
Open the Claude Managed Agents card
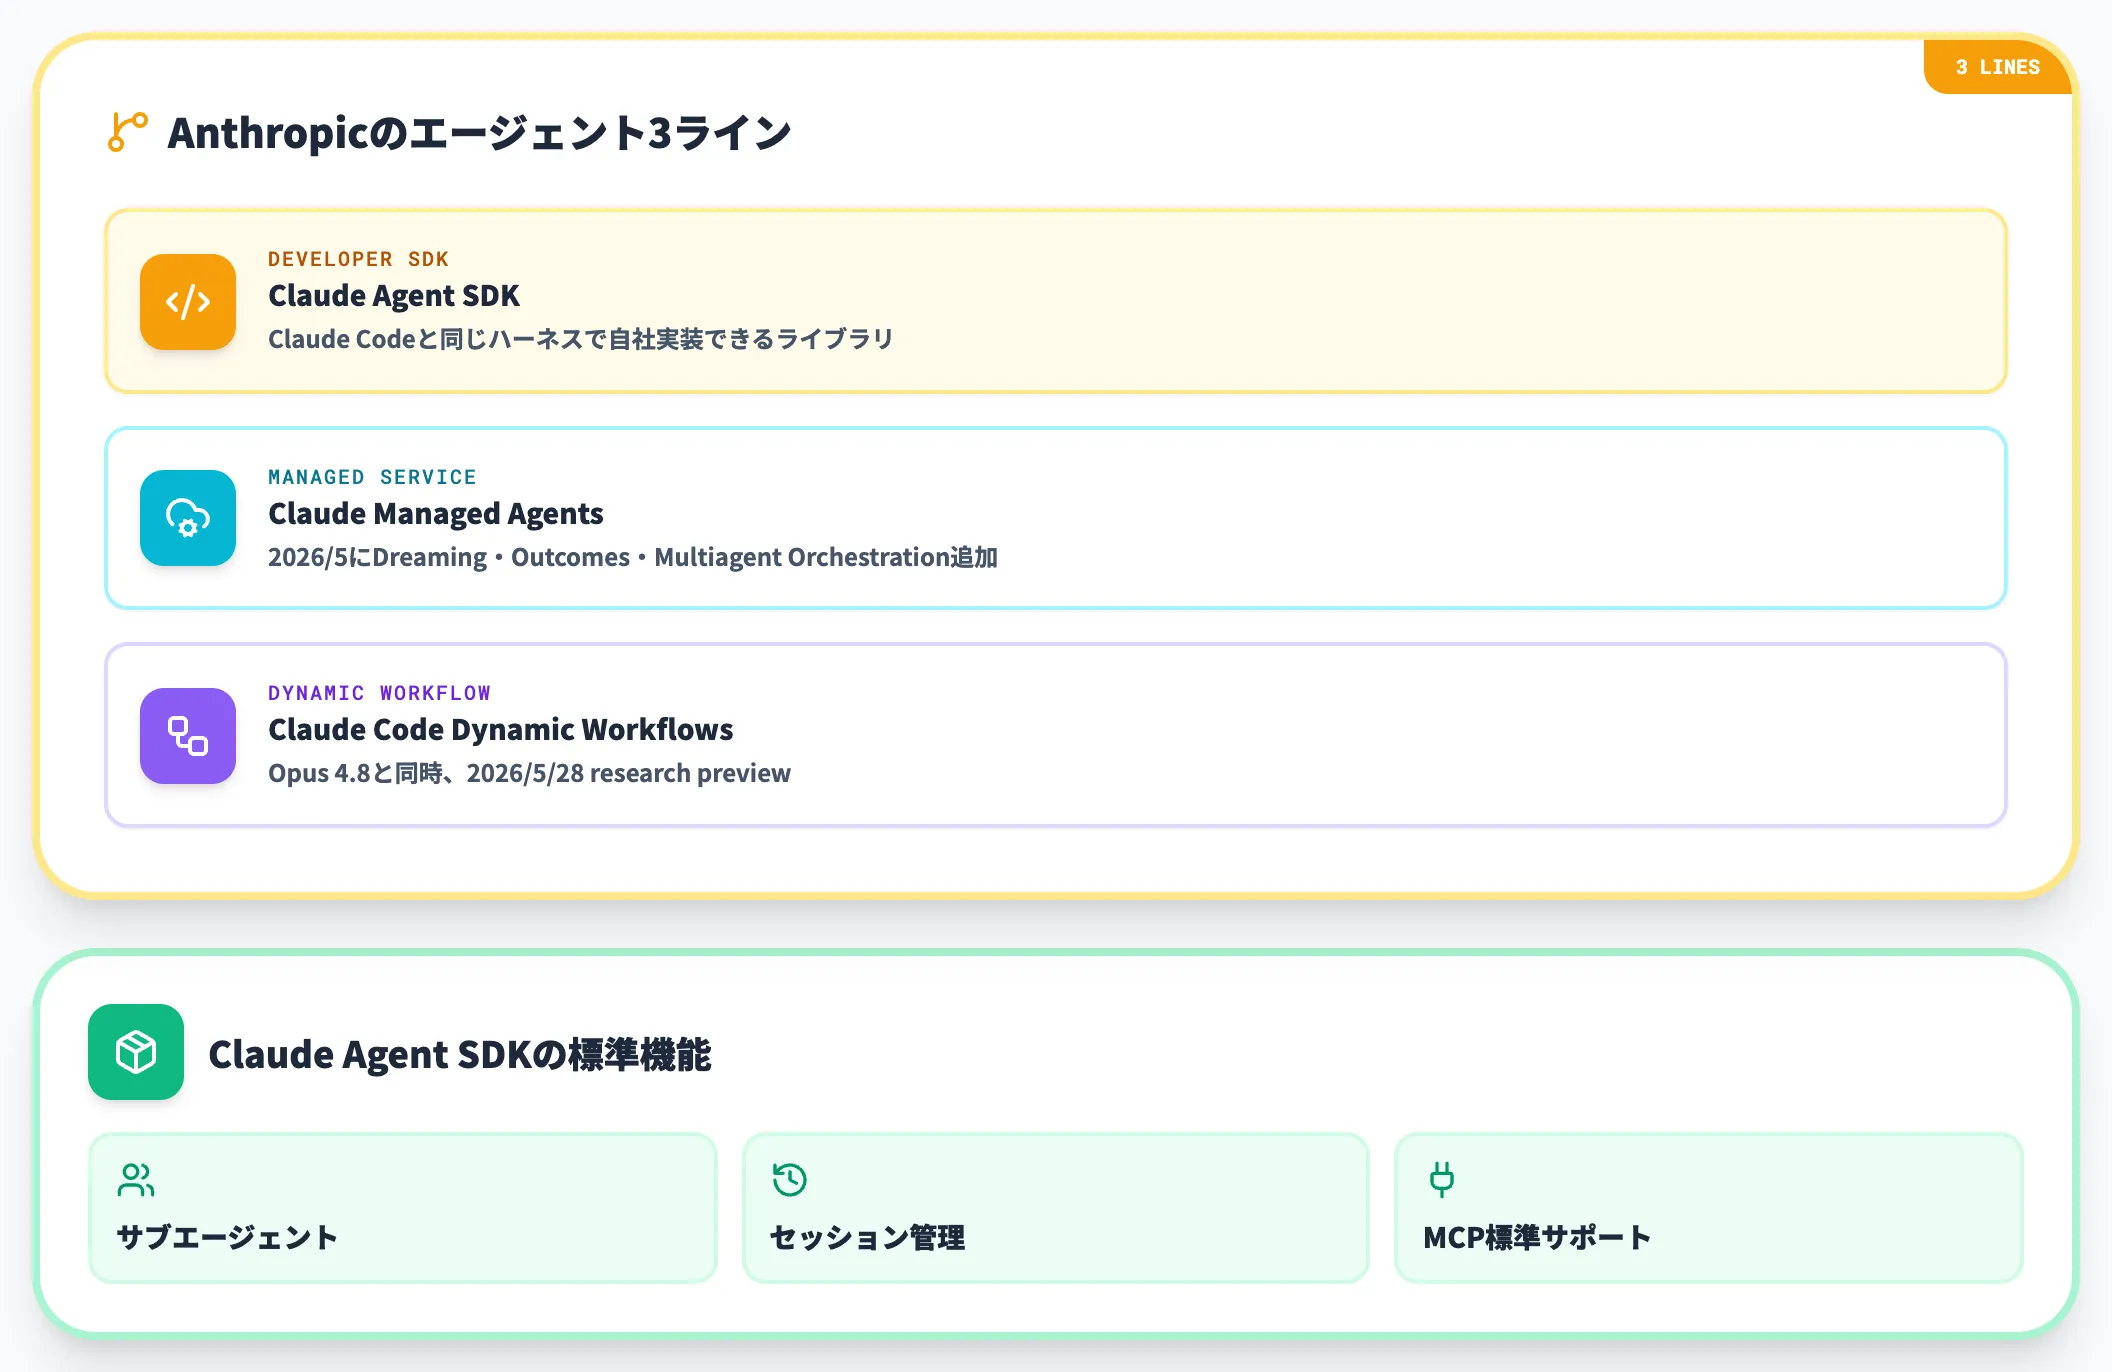point(1056,518)
